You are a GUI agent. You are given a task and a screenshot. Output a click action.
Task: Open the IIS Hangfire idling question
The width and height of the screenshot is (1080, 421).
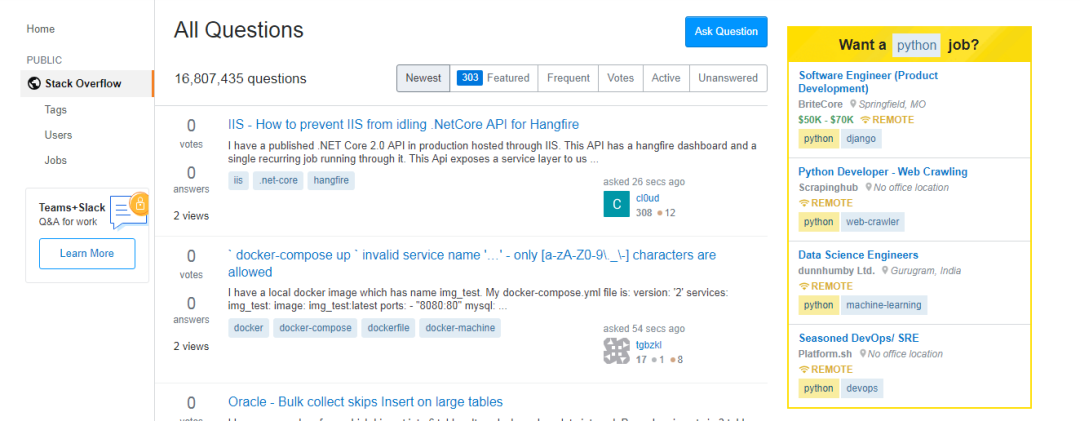tap(404, 125)
